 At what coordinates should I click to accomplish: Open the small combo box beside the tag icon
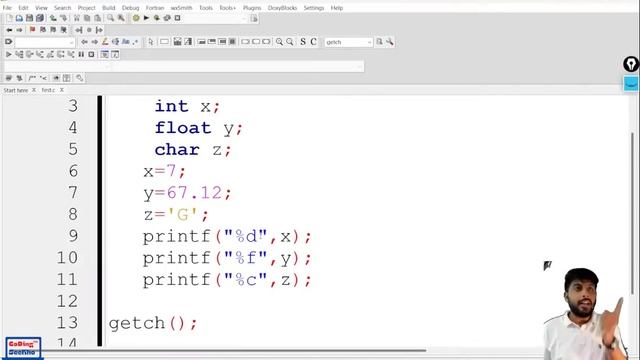click(45, 42)
